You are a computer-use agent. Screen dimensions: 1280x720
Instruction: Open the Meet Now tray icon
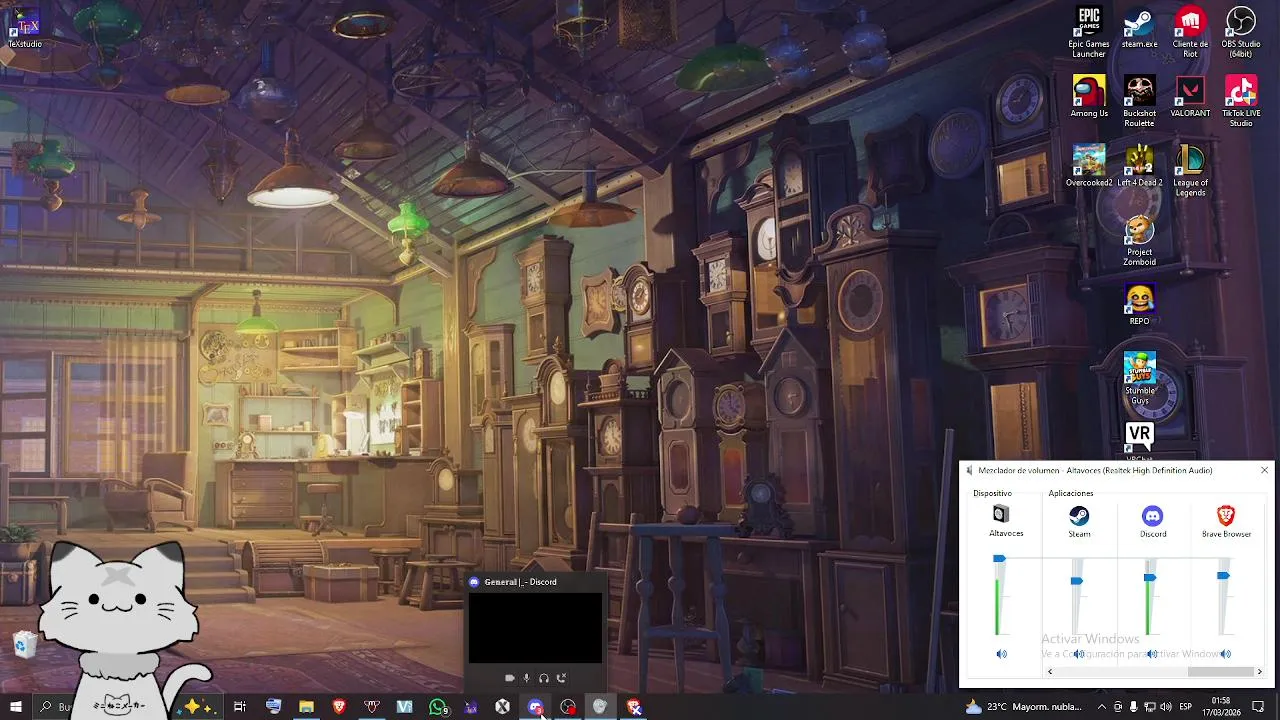click(1118, 707)
